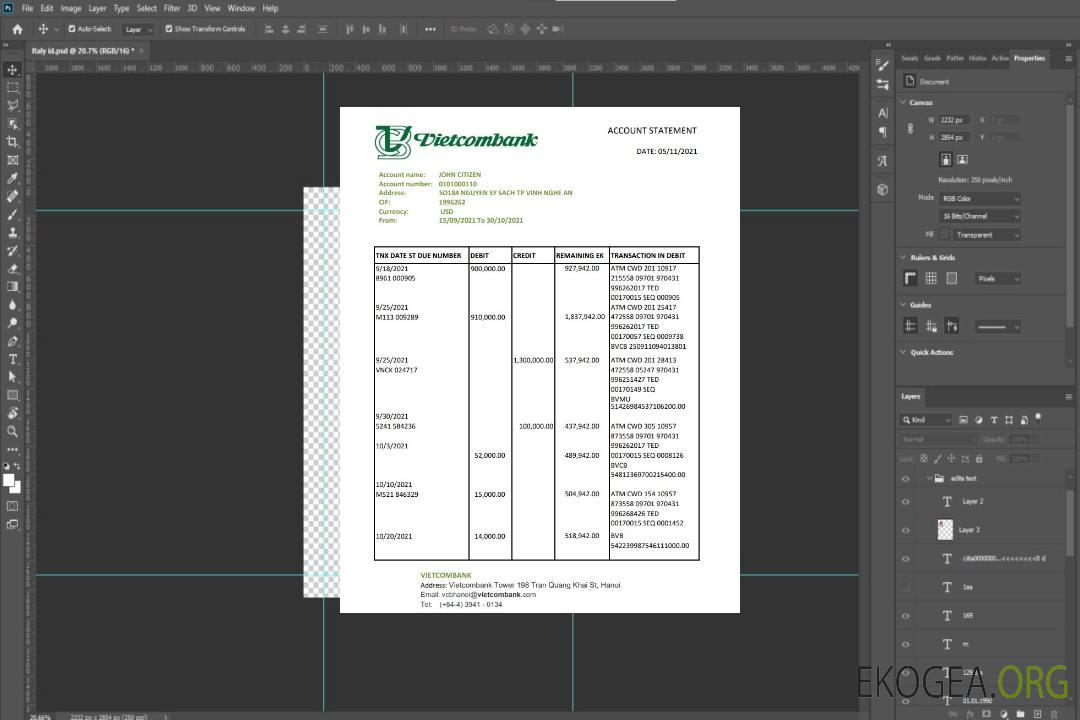Select the Lasso tool
1080x720 pixels.
coord(12,105)
